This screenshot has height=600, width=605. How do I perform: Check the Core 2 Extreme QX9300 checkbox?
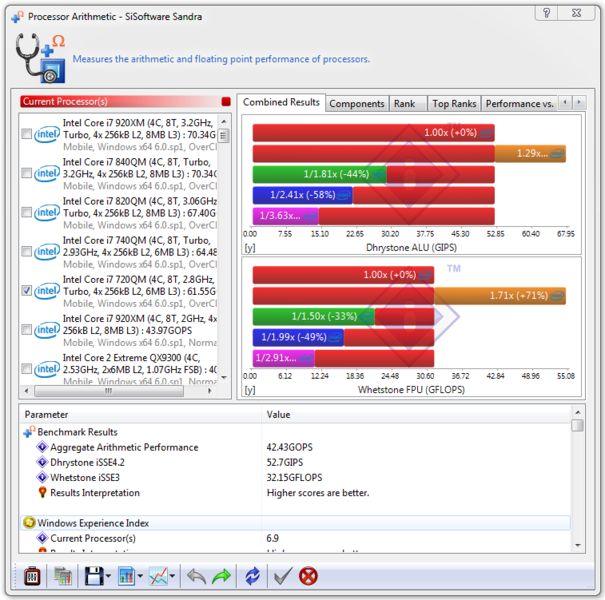pos(26,368)
